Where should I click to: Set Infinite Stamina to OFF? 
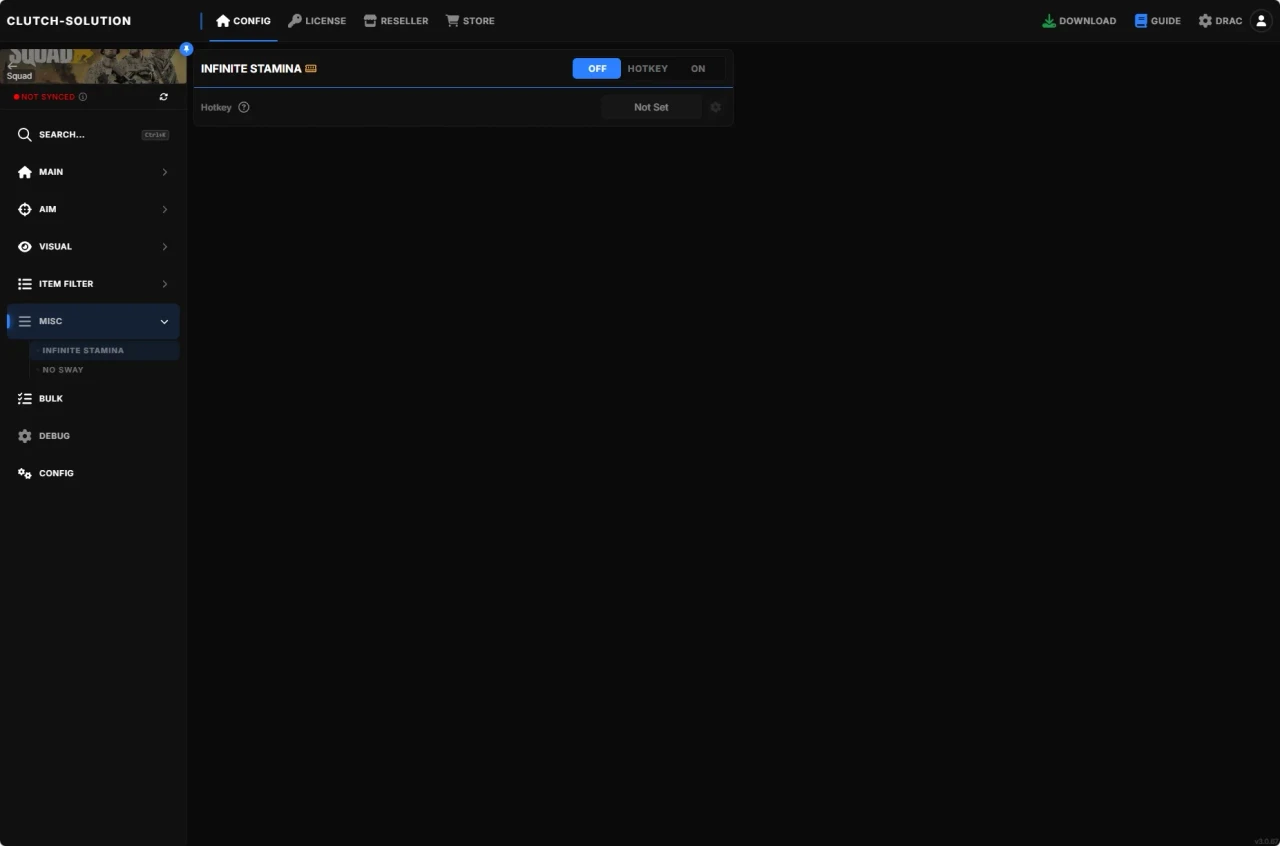[x=597, y=69]
